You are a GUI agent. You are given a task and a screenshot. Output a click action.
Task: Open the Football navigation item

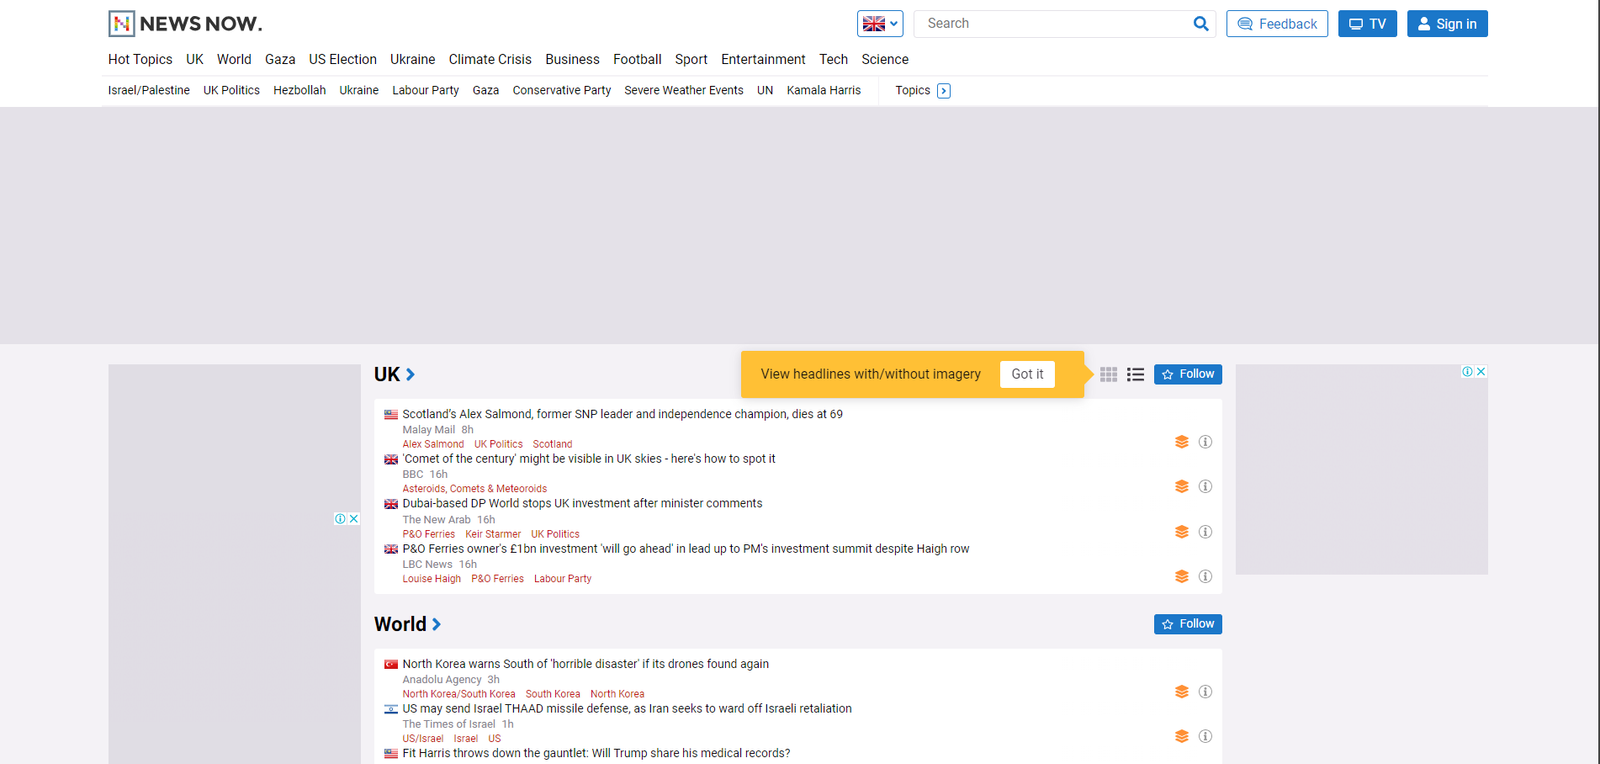tap(637, 60)
